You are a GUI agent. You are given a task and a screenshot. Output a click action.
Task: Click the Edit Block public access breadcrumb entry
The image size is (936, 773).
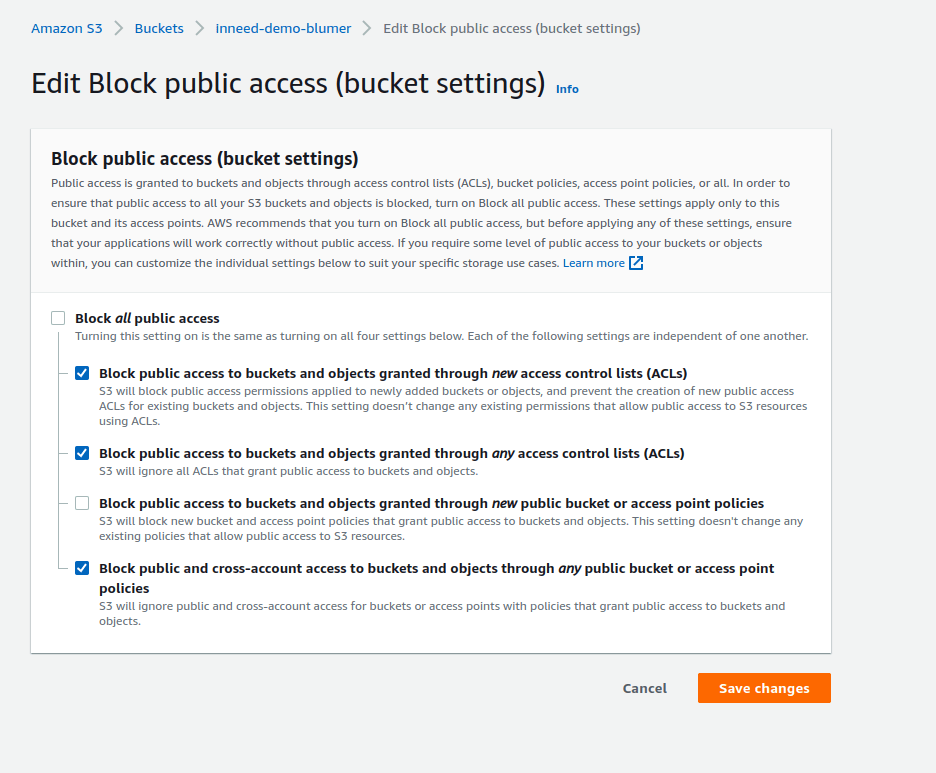click(512, 28)
